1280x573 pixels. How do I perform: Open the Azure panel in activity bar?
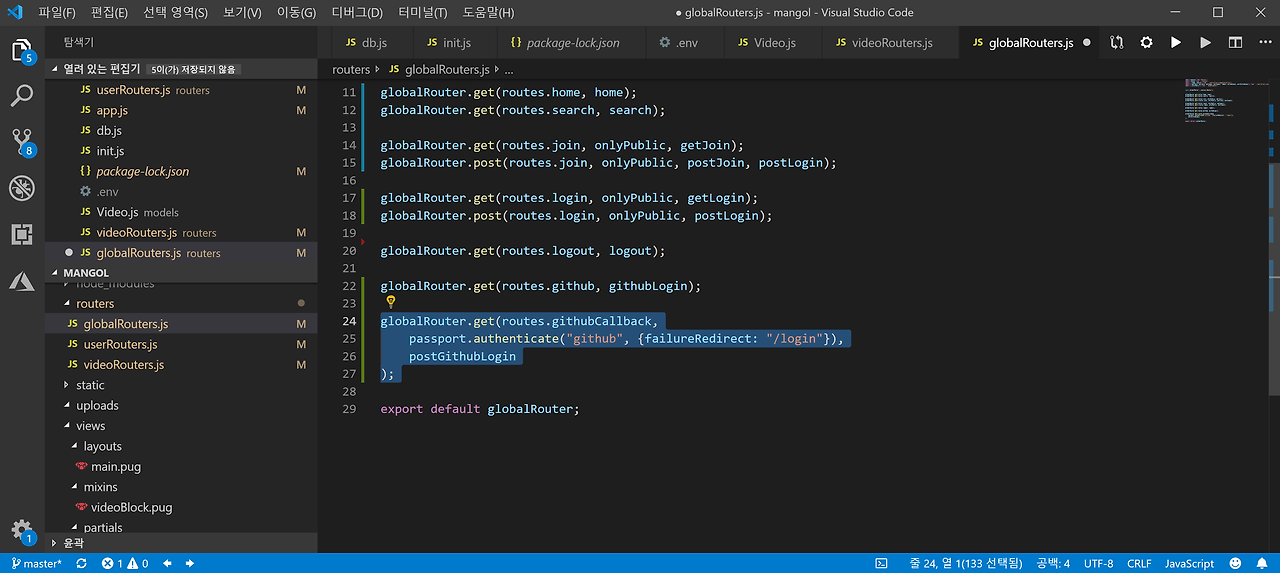pos(22,282)
